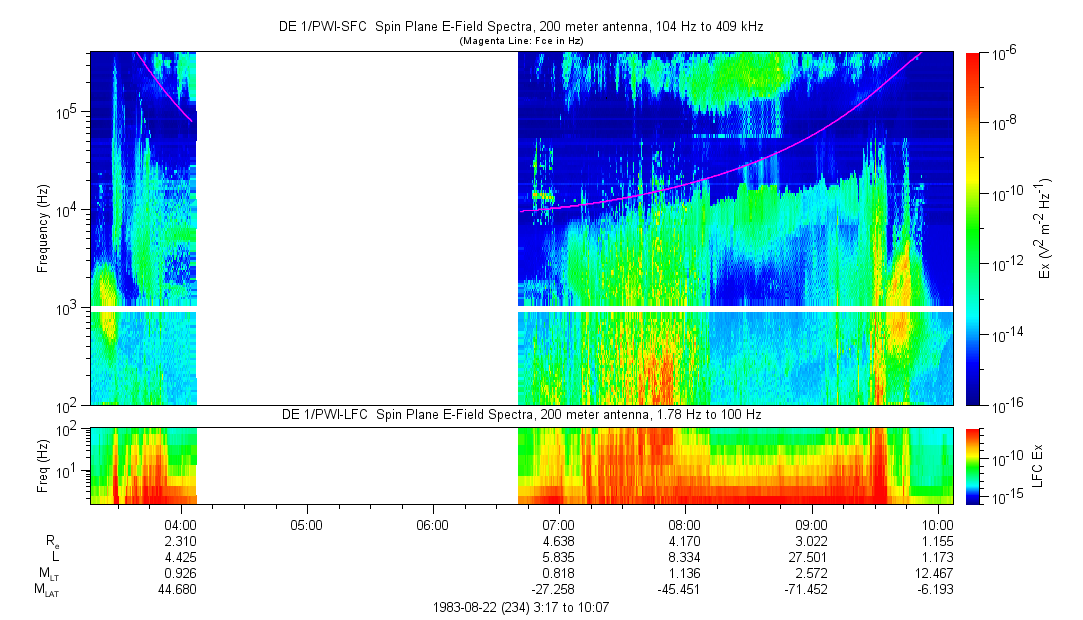This screenshot has height=620, width=1083.
Task: Click the 'LFC Ex' color bar label
Action: click(x=1040, y=465)
